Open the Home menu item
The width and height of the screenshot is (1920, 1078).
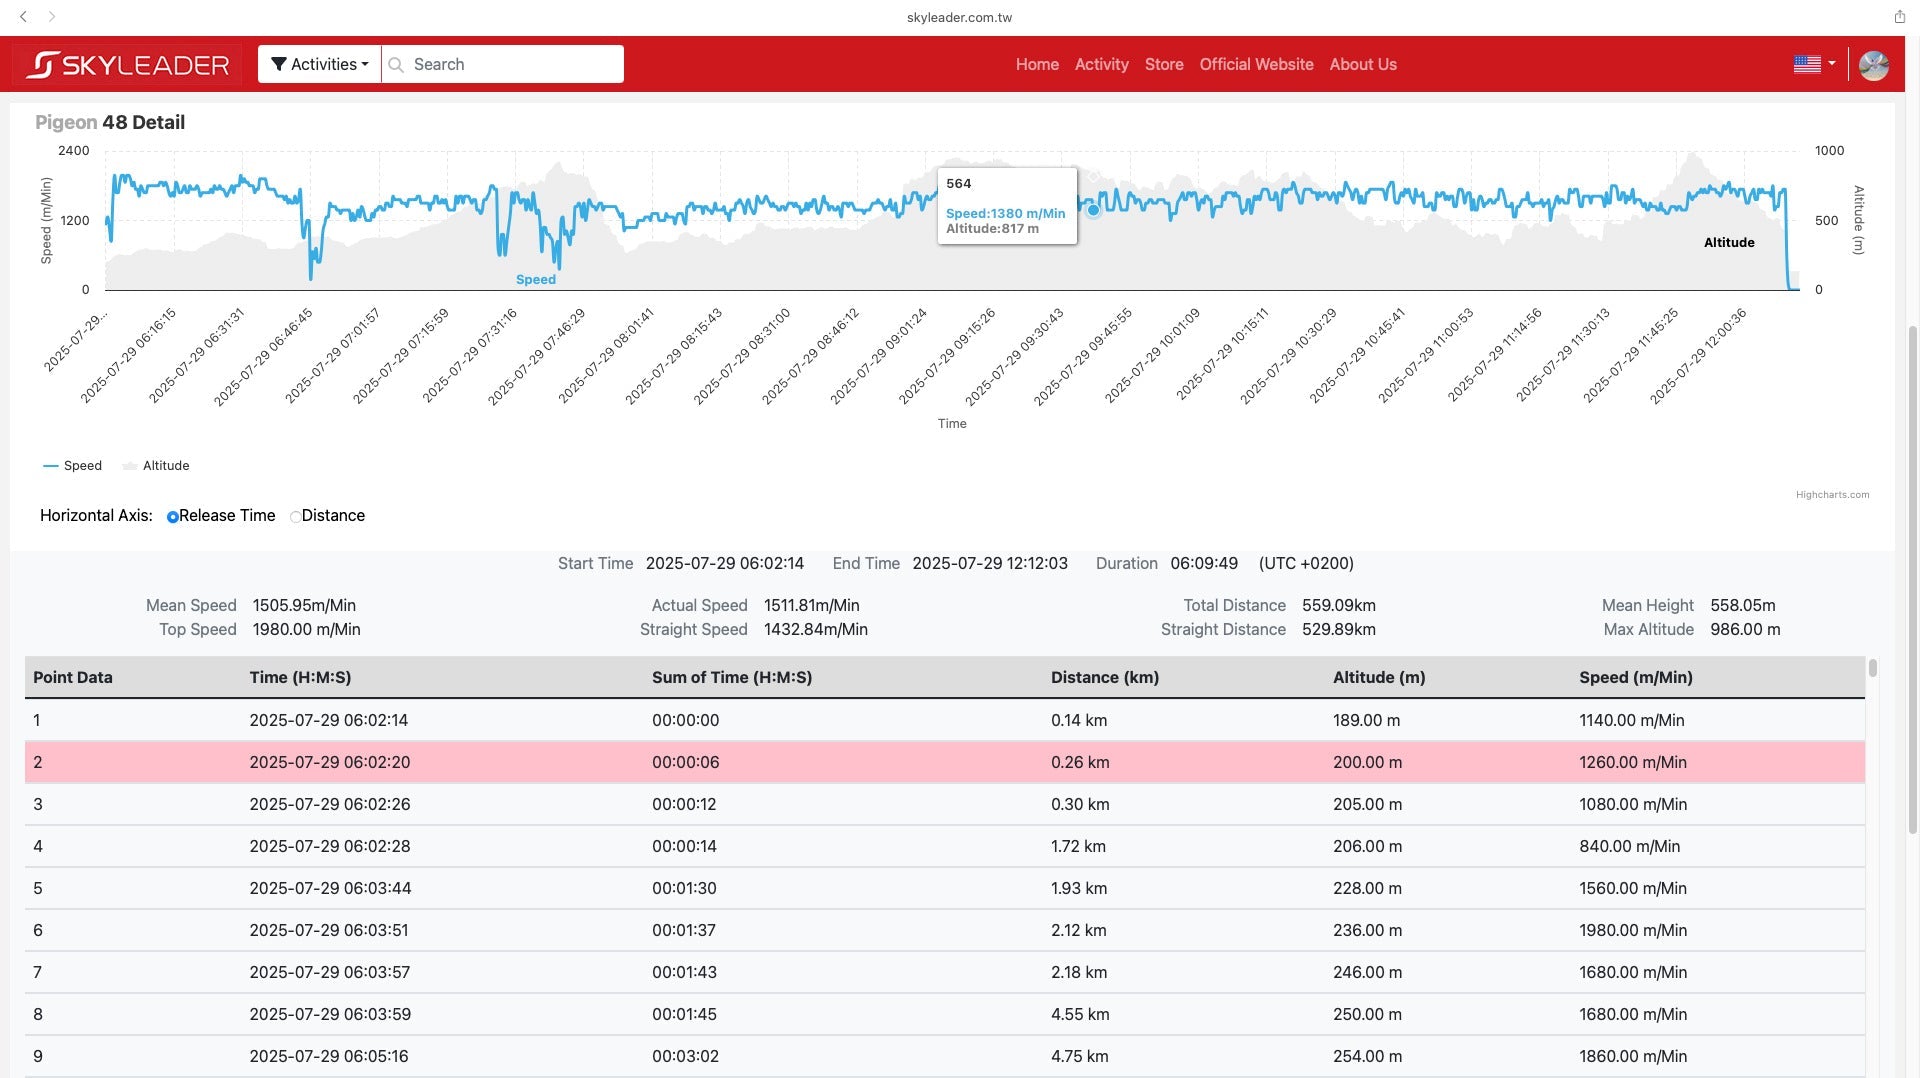[1036, 65]
